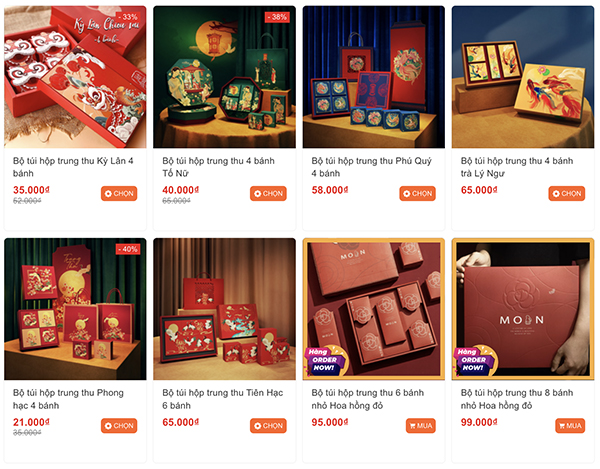
Task: Open Tiên Hạc 6 bánh product image
Action: [x=225, y=309]
